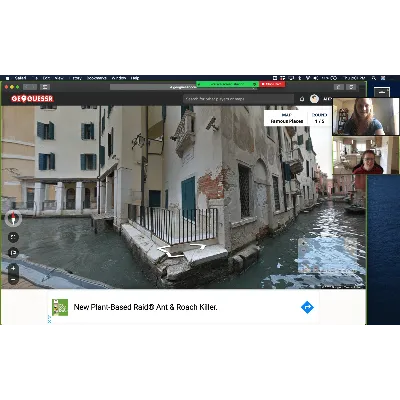400x400 pixels.
Task: Open the guess mini-map over the canal
Action: [328, 255]
